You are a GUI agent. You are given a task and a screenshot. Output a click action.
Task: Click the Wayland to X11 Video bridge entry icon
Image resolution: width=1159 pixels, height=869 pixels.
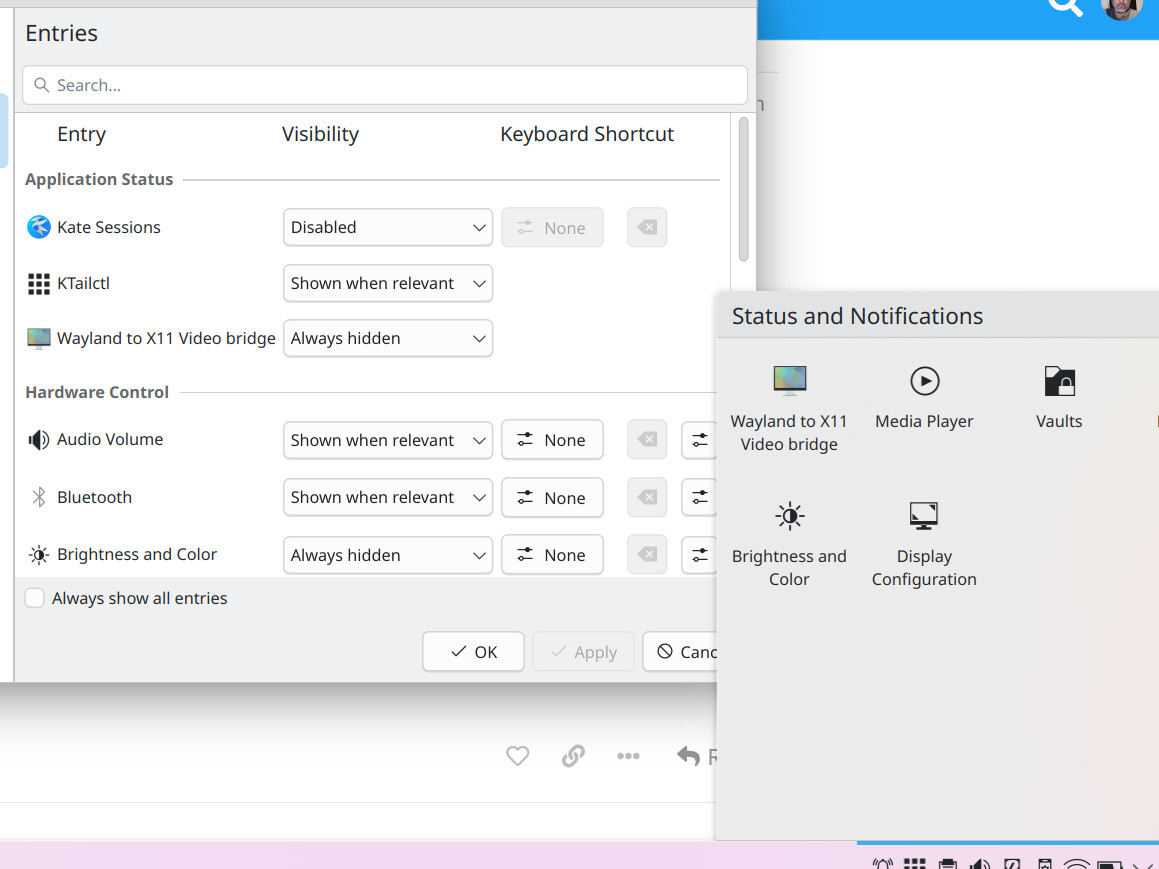point(38,338)
